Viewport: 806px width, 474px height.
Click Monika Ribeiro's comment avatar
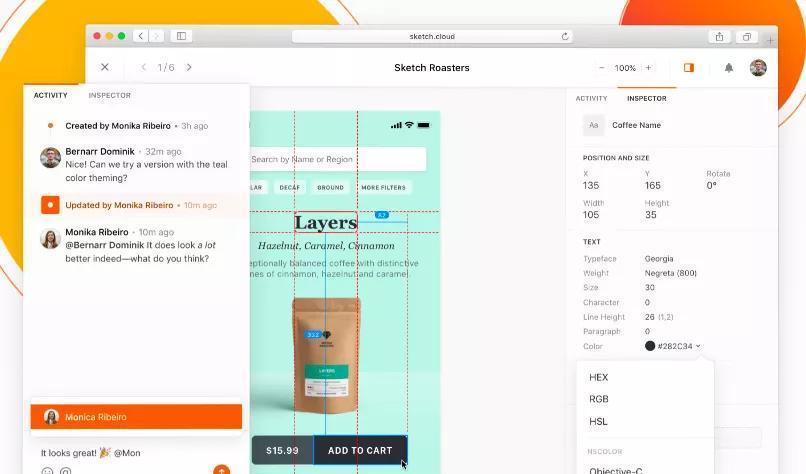pos(50,239)
